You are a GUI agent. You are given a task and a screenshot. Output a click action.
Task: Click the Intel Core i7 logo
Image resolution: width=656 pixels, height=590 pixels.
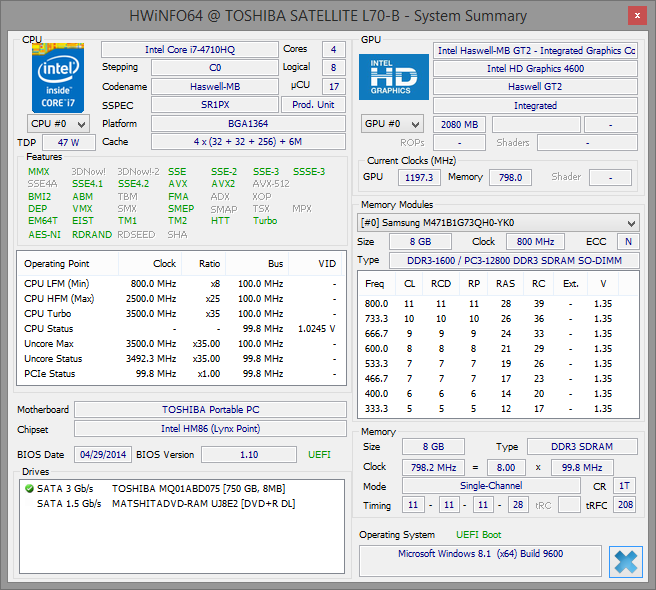coord(58,77)
